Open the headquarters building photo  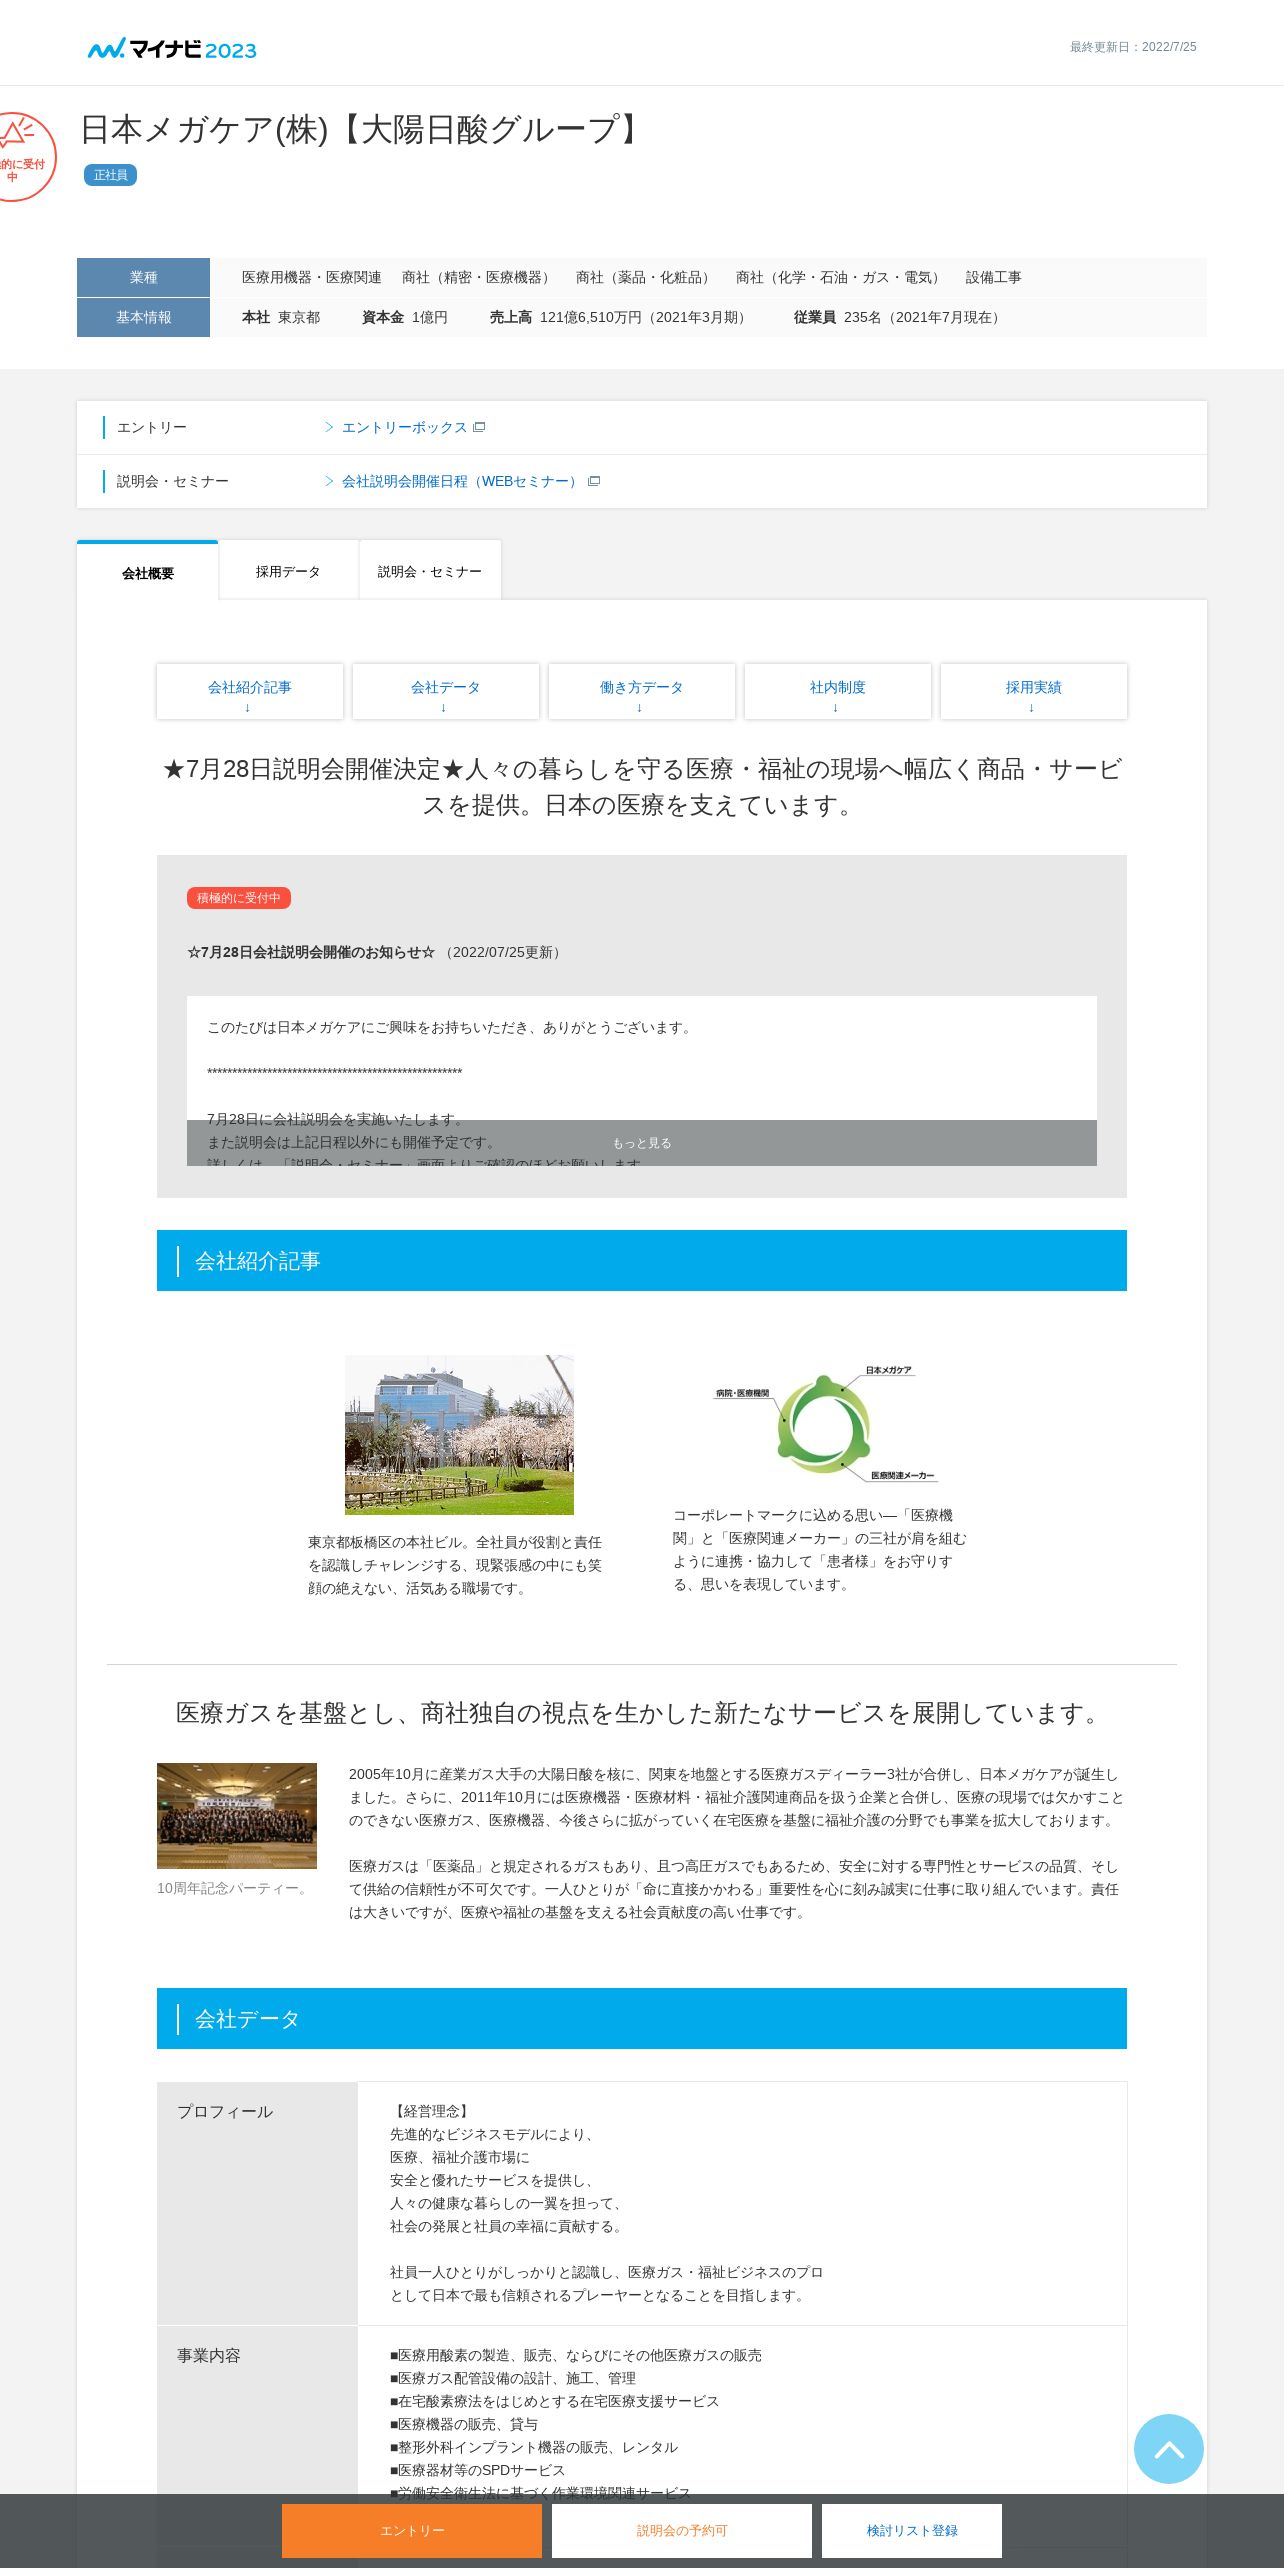point(459,1435)
